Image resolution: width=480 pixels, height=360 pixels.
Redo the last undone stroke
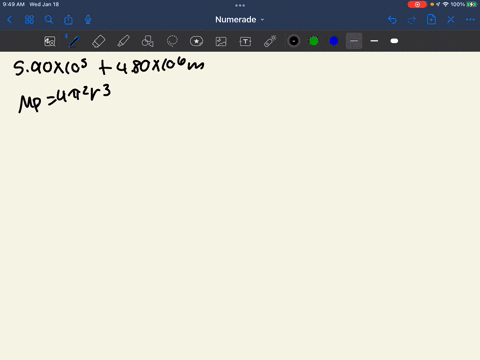[x=412, y=20]
